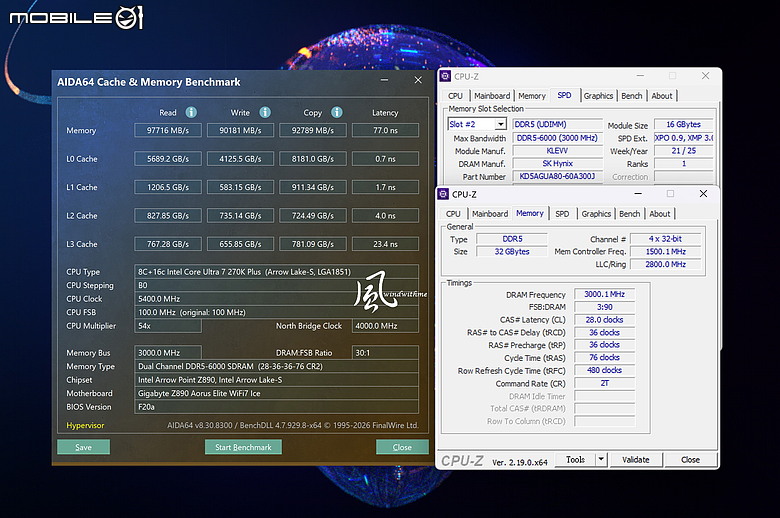Open Graphics tab in front CPU-Z window
This screenshot has height=518, width=780.
[x=596, y=213]
